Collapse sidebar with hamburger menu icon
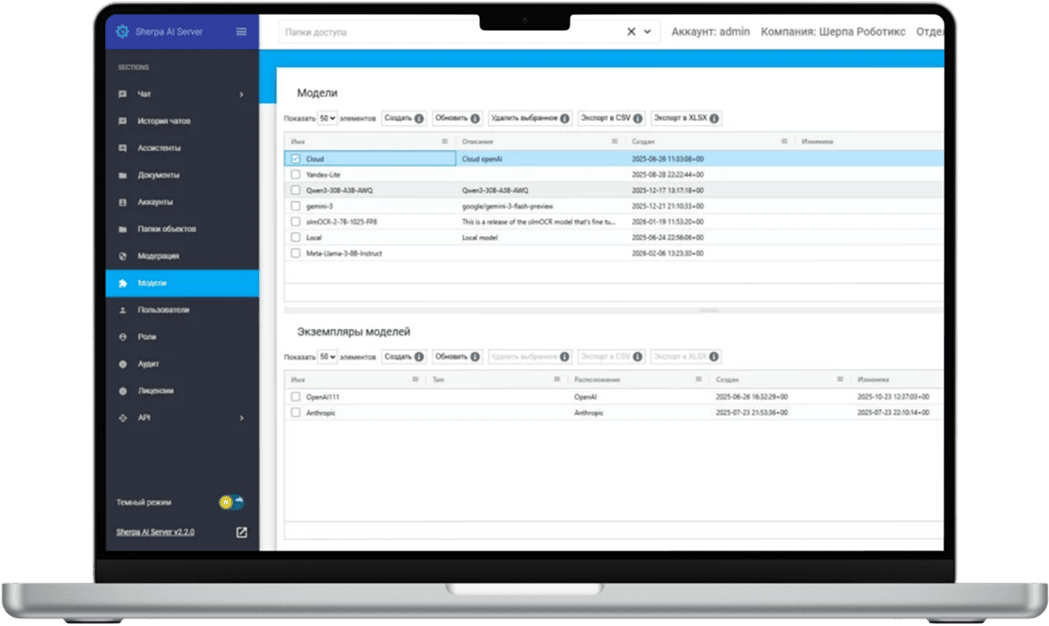1049x626 pixels. click(241, 31)
